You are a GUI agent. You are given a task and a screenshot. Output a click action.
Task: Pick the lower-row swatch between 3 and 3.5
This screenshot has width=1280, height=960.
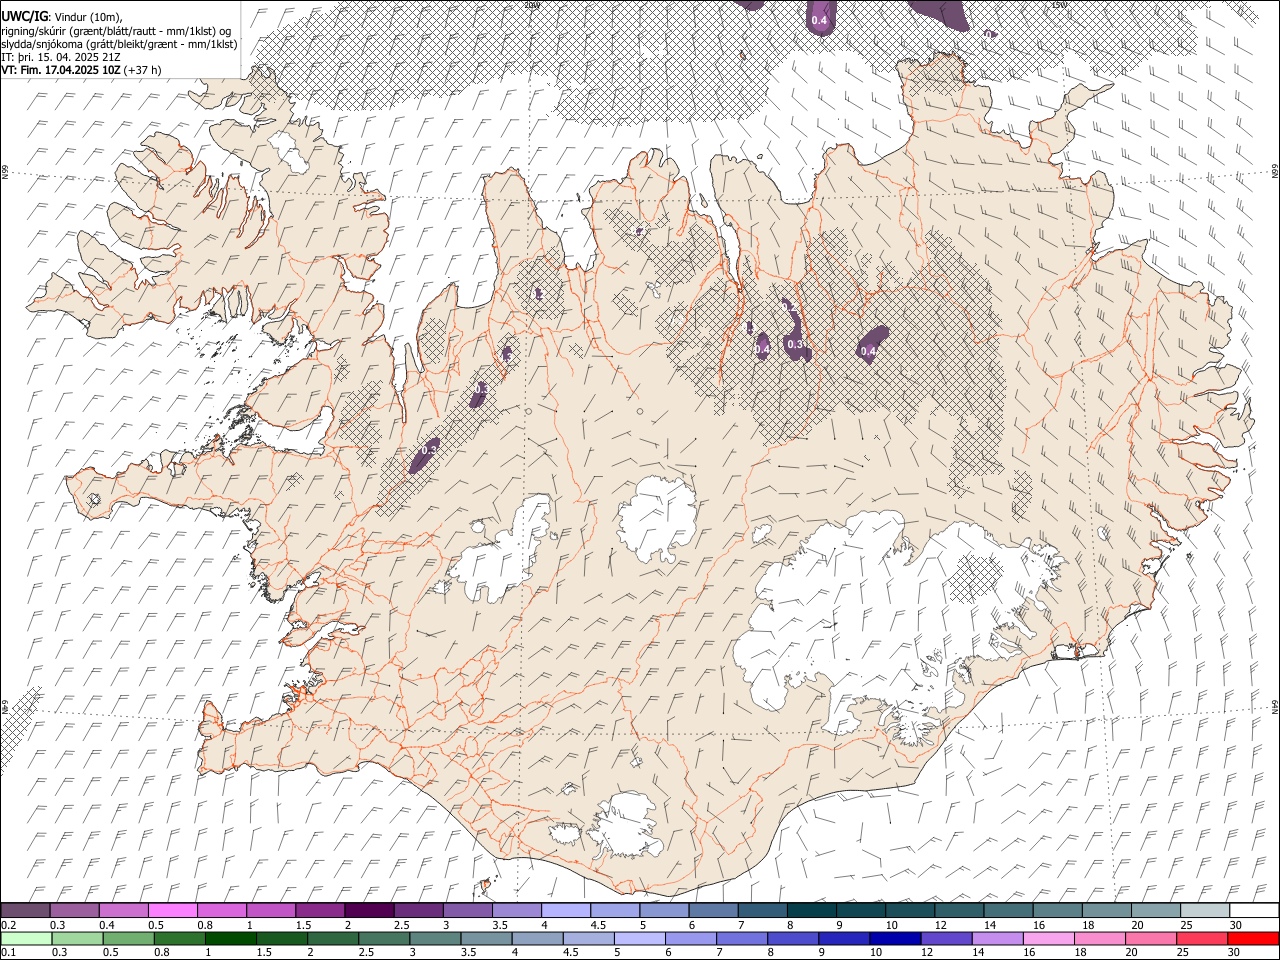(x=435, y=938)
